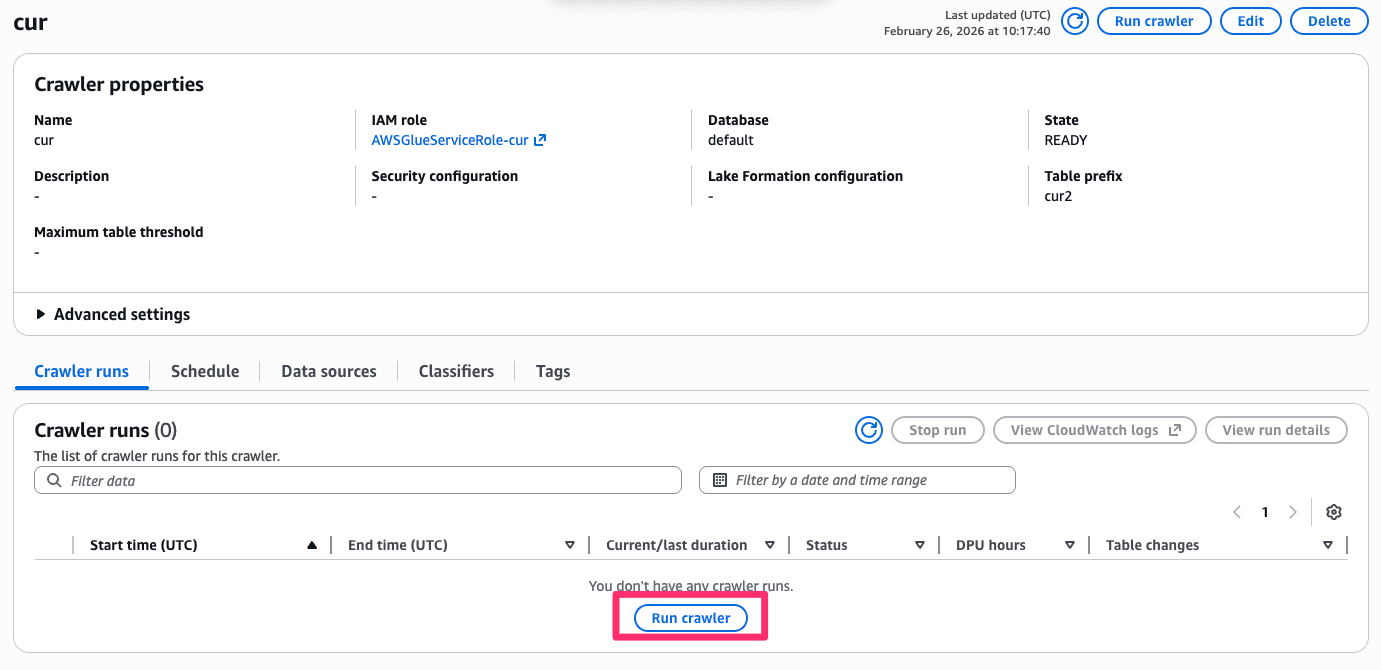Refresh the Crawler runs list

[868, 429]
